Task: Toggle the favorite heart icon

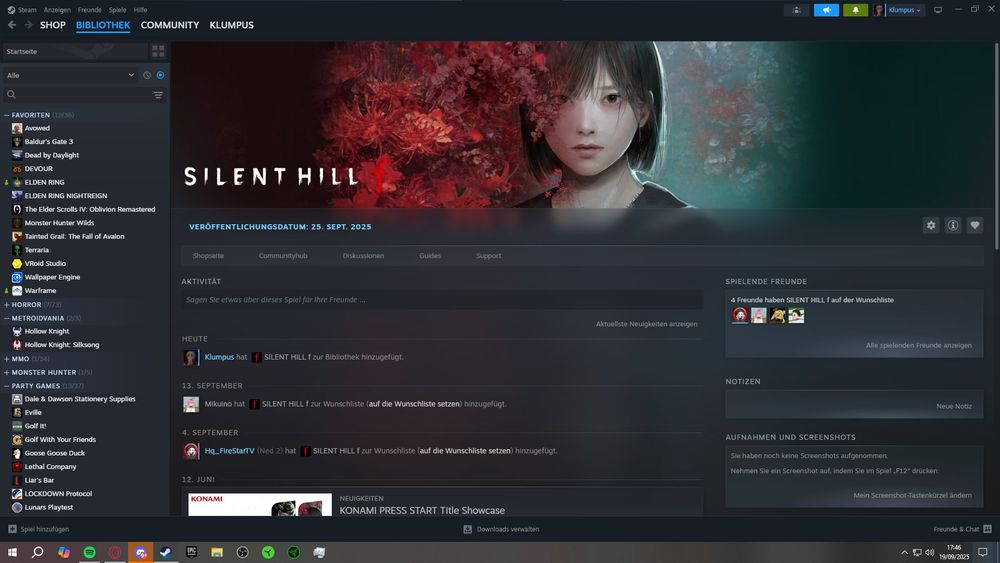Action: (x=974, y=225)
